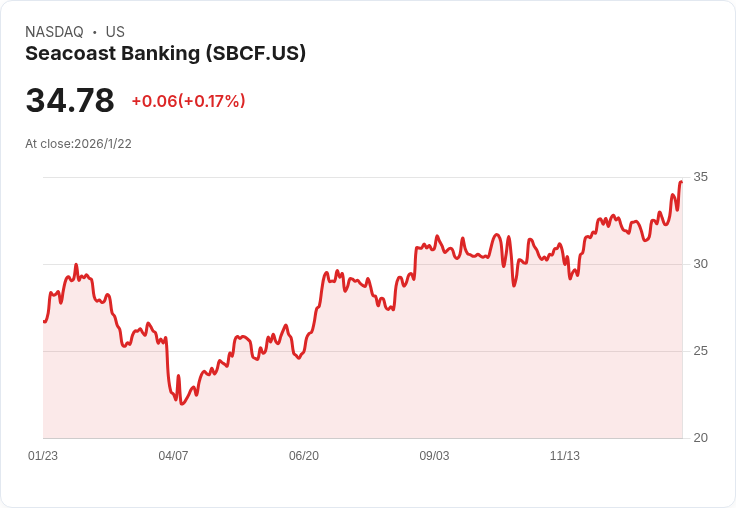The width and height of the screenshot is (736, 508).
Task: Select the 06/20 date on the x-axis
Action: pos(304,456)
